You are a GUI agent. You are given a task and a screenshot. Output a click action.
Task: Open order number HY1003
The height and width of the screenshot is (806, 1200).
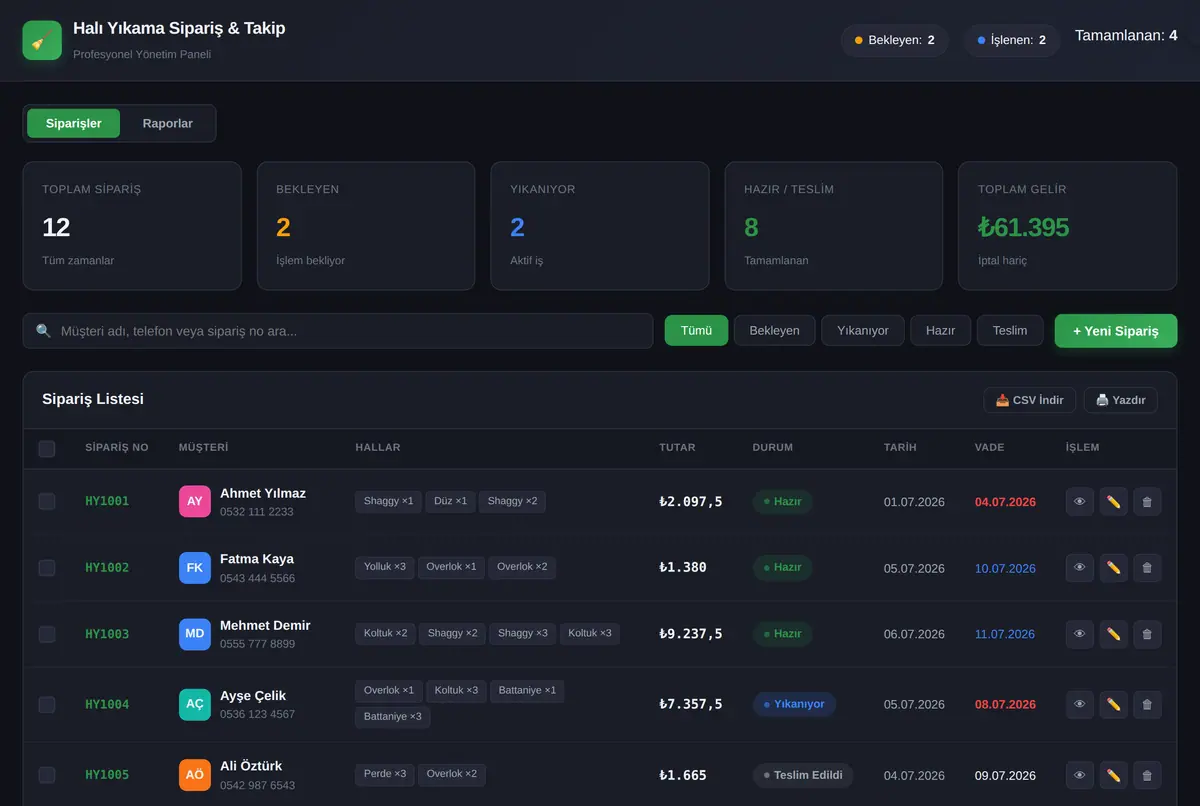(107, 634)
